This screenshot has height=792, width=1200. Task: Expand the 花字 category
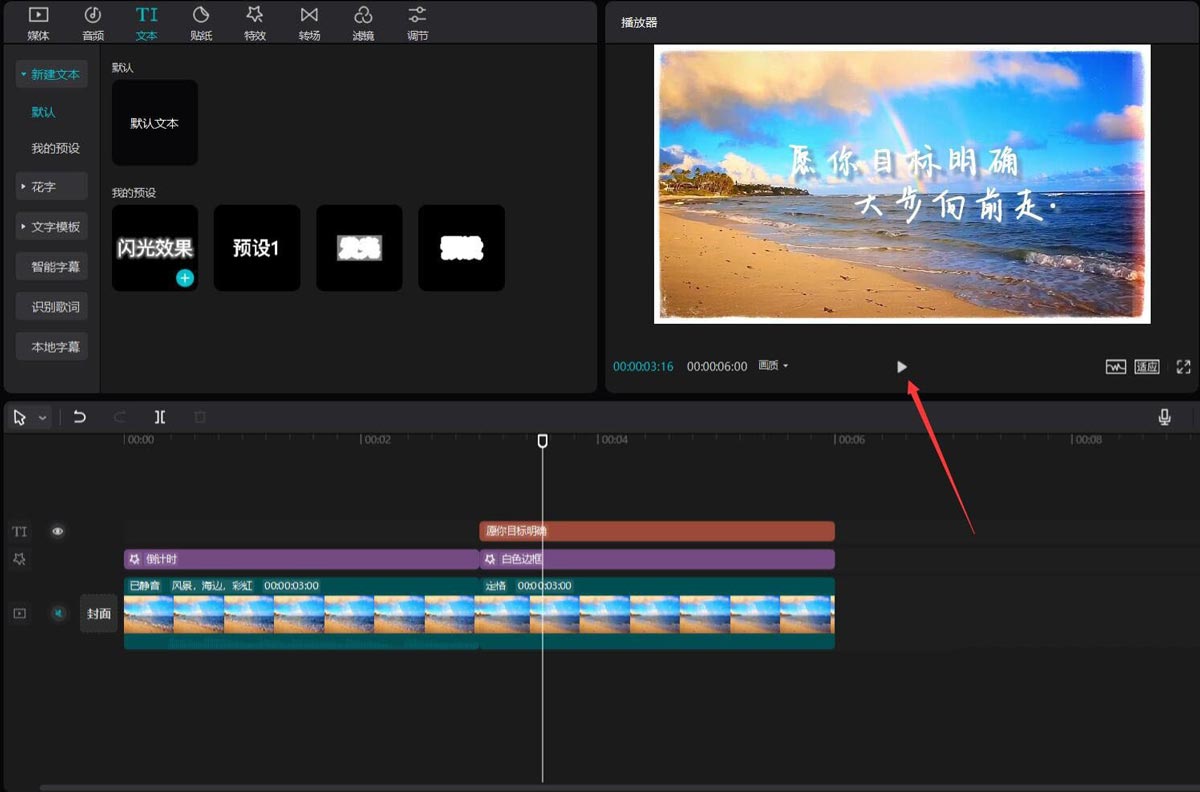click(51, 187)
